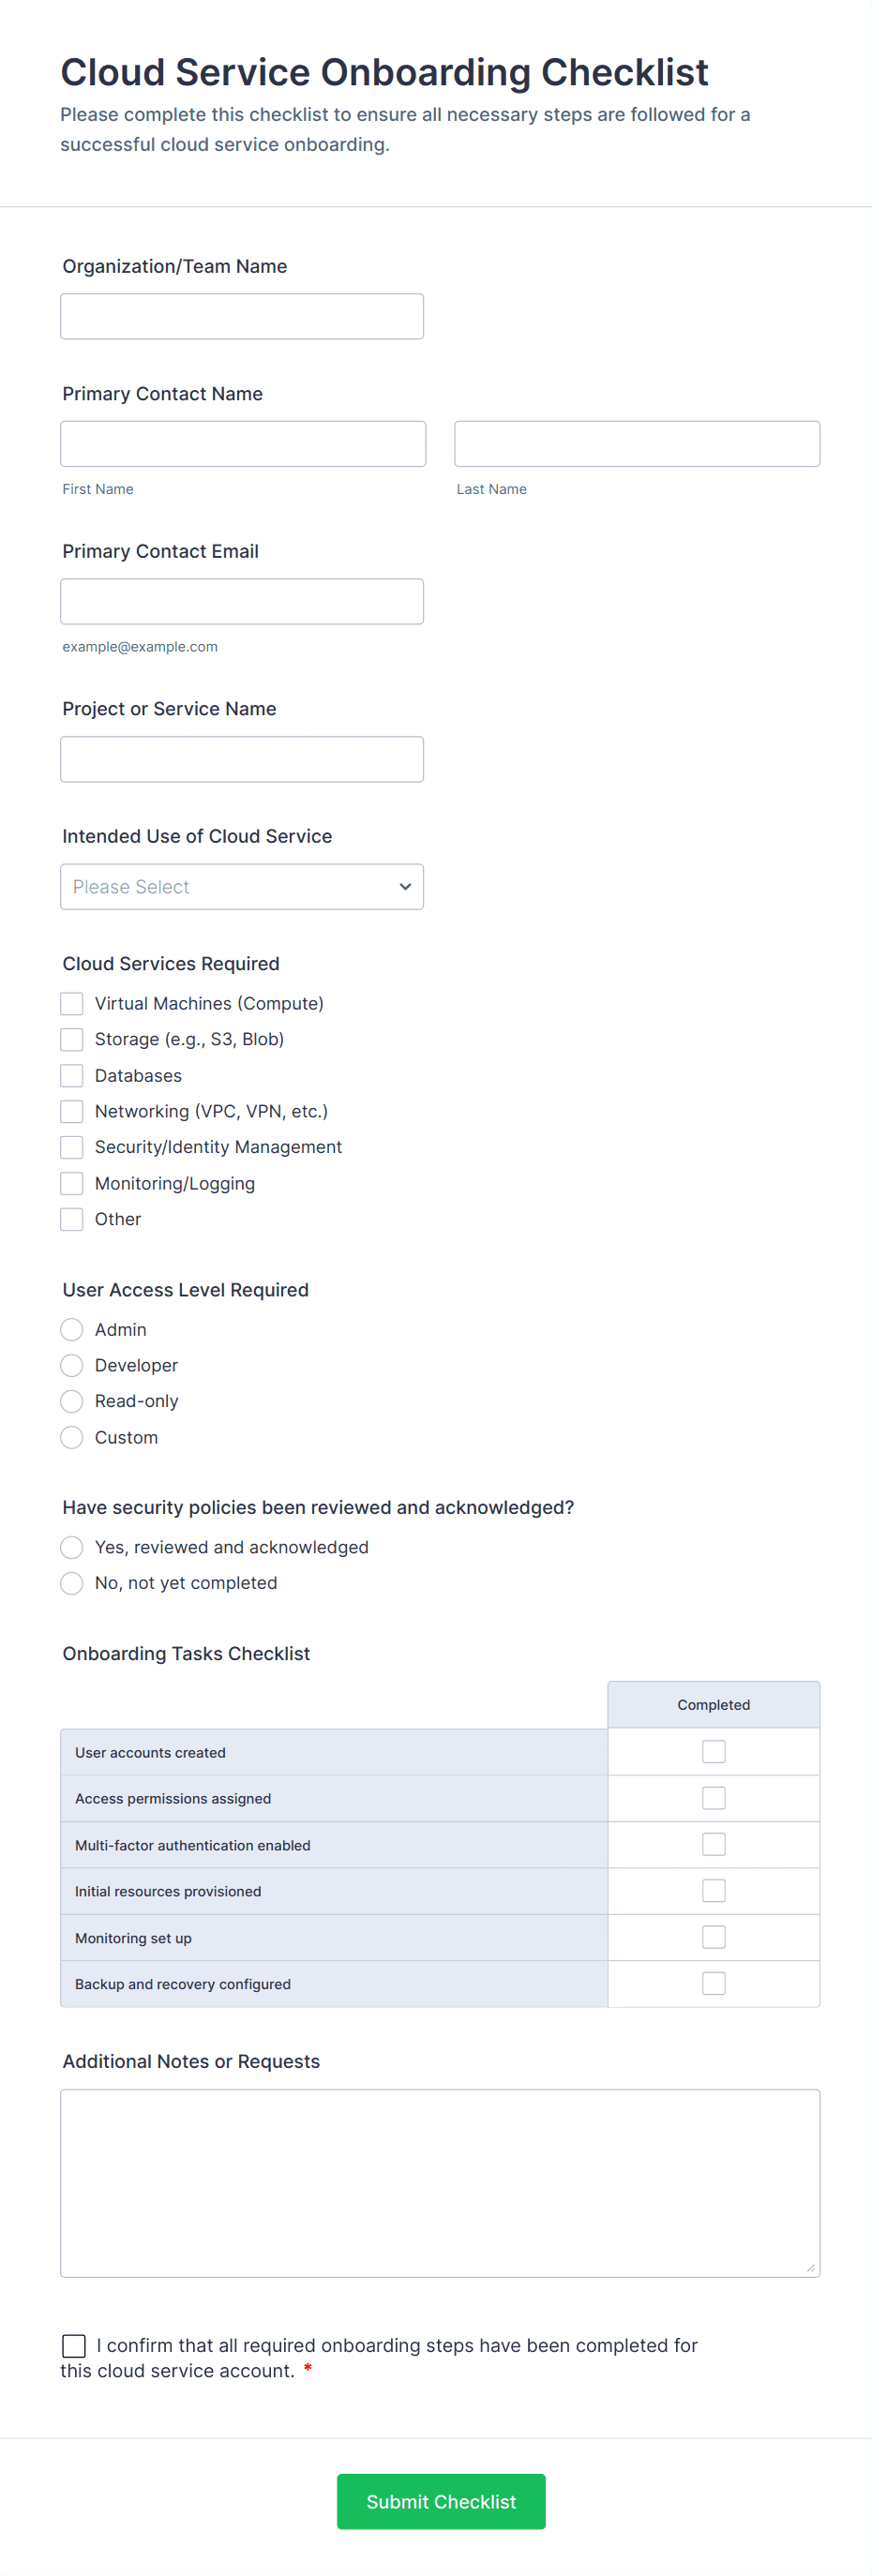The height and width of the screenshot is (2576, 872).
Task: Check Backup and recovery configured completed box
Action: pyautogui.click(x=713, y=1983)
